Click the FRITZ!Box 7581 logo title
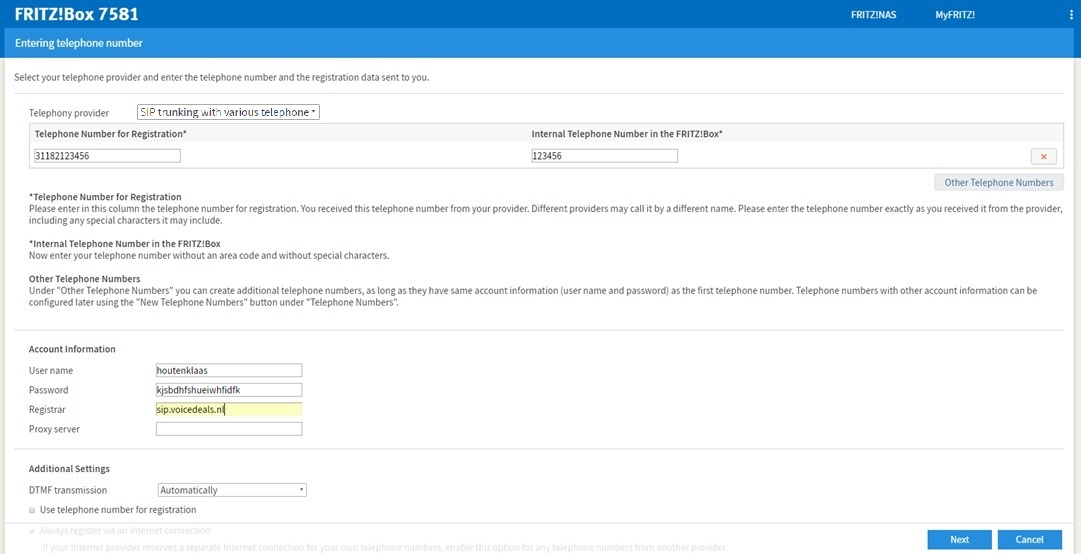The height and width of the screenshot is (554, 1081). (x=77, y=15)
